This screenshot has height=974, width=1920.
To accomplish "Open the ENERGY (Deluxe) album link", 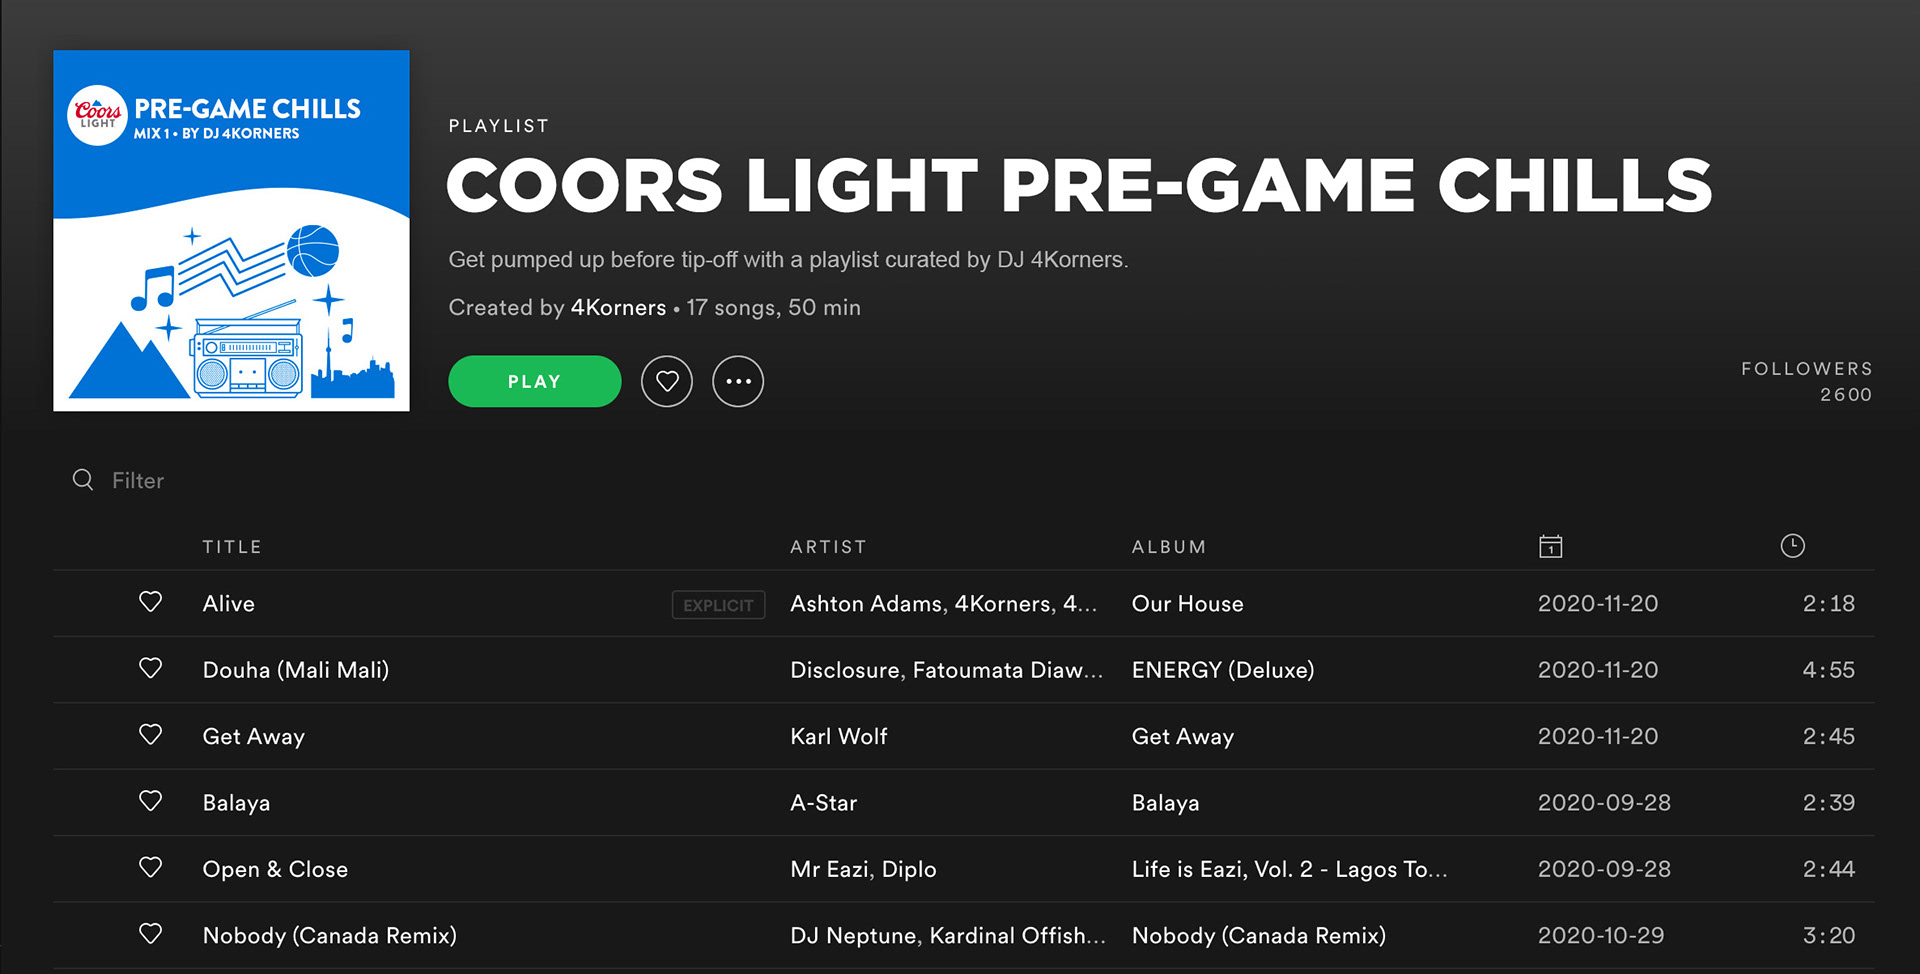I will 1222,670.
